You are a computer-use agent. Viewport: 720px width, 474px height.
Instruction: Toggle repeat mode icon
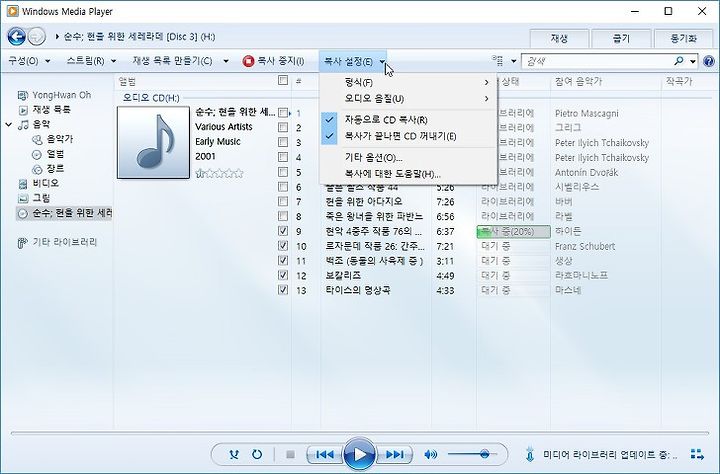[257, 455]
